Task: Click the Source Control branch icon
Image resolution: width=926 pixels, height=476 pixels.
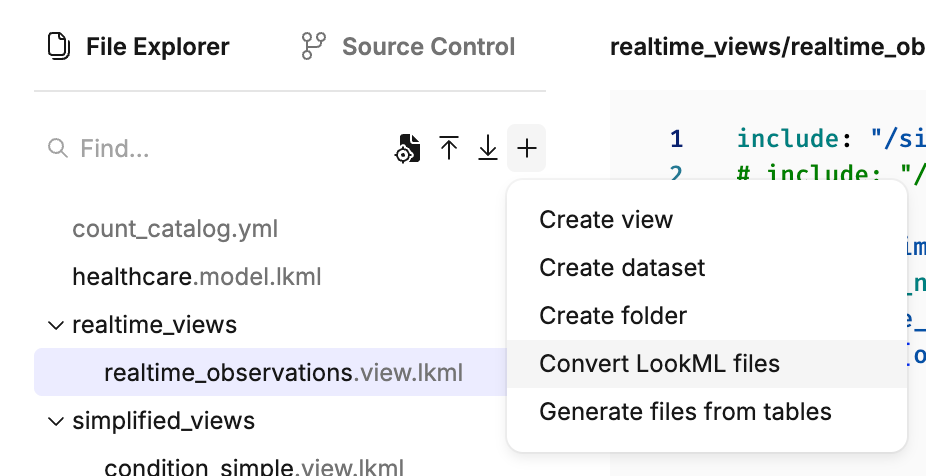Action: point(314,46)
